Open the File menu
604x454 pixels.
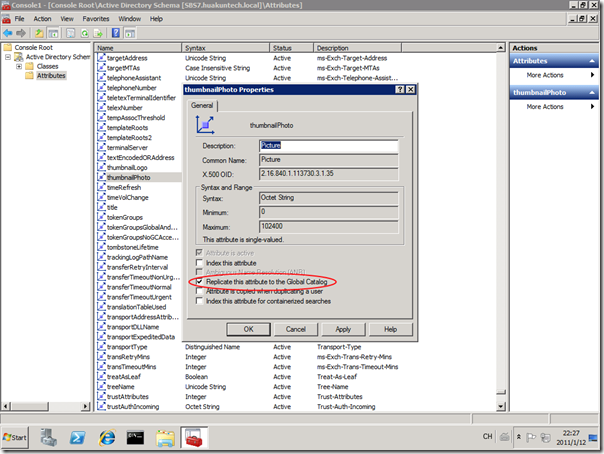point(19,18)
